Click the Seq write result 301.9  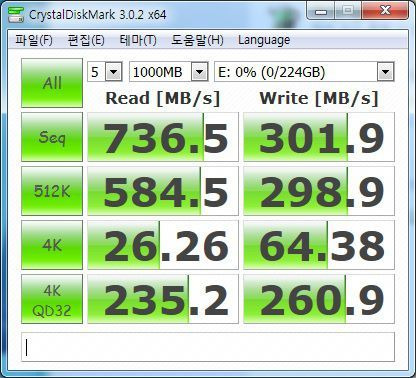point(319,137)
